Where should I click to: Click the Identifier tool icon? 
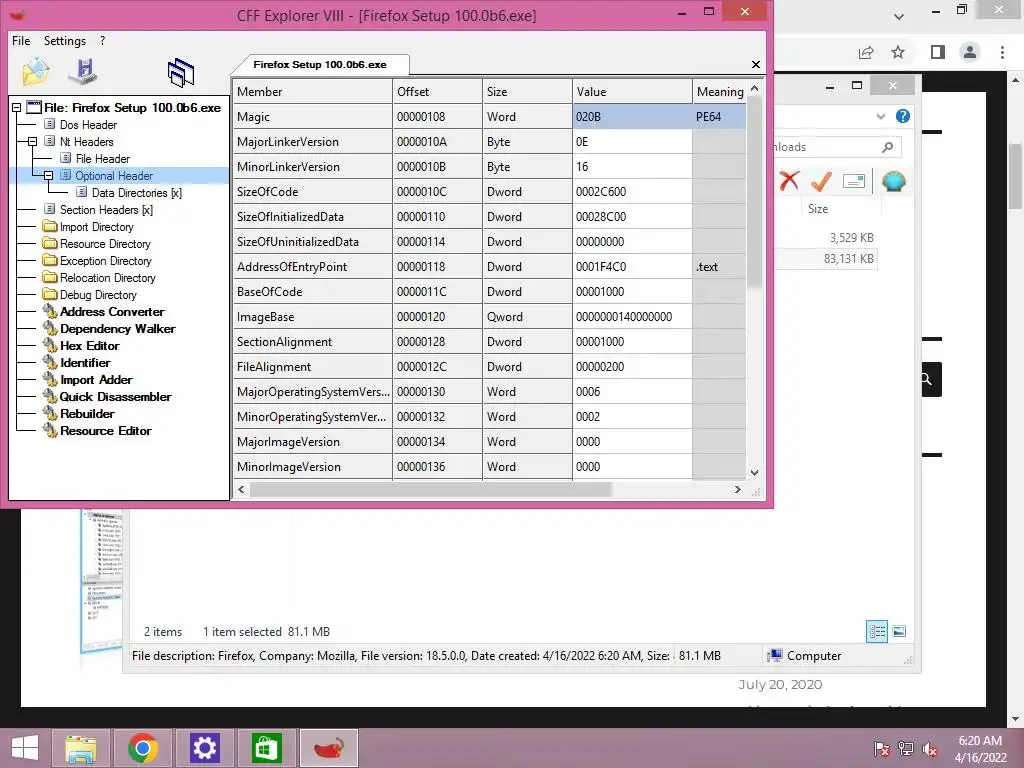50,362
